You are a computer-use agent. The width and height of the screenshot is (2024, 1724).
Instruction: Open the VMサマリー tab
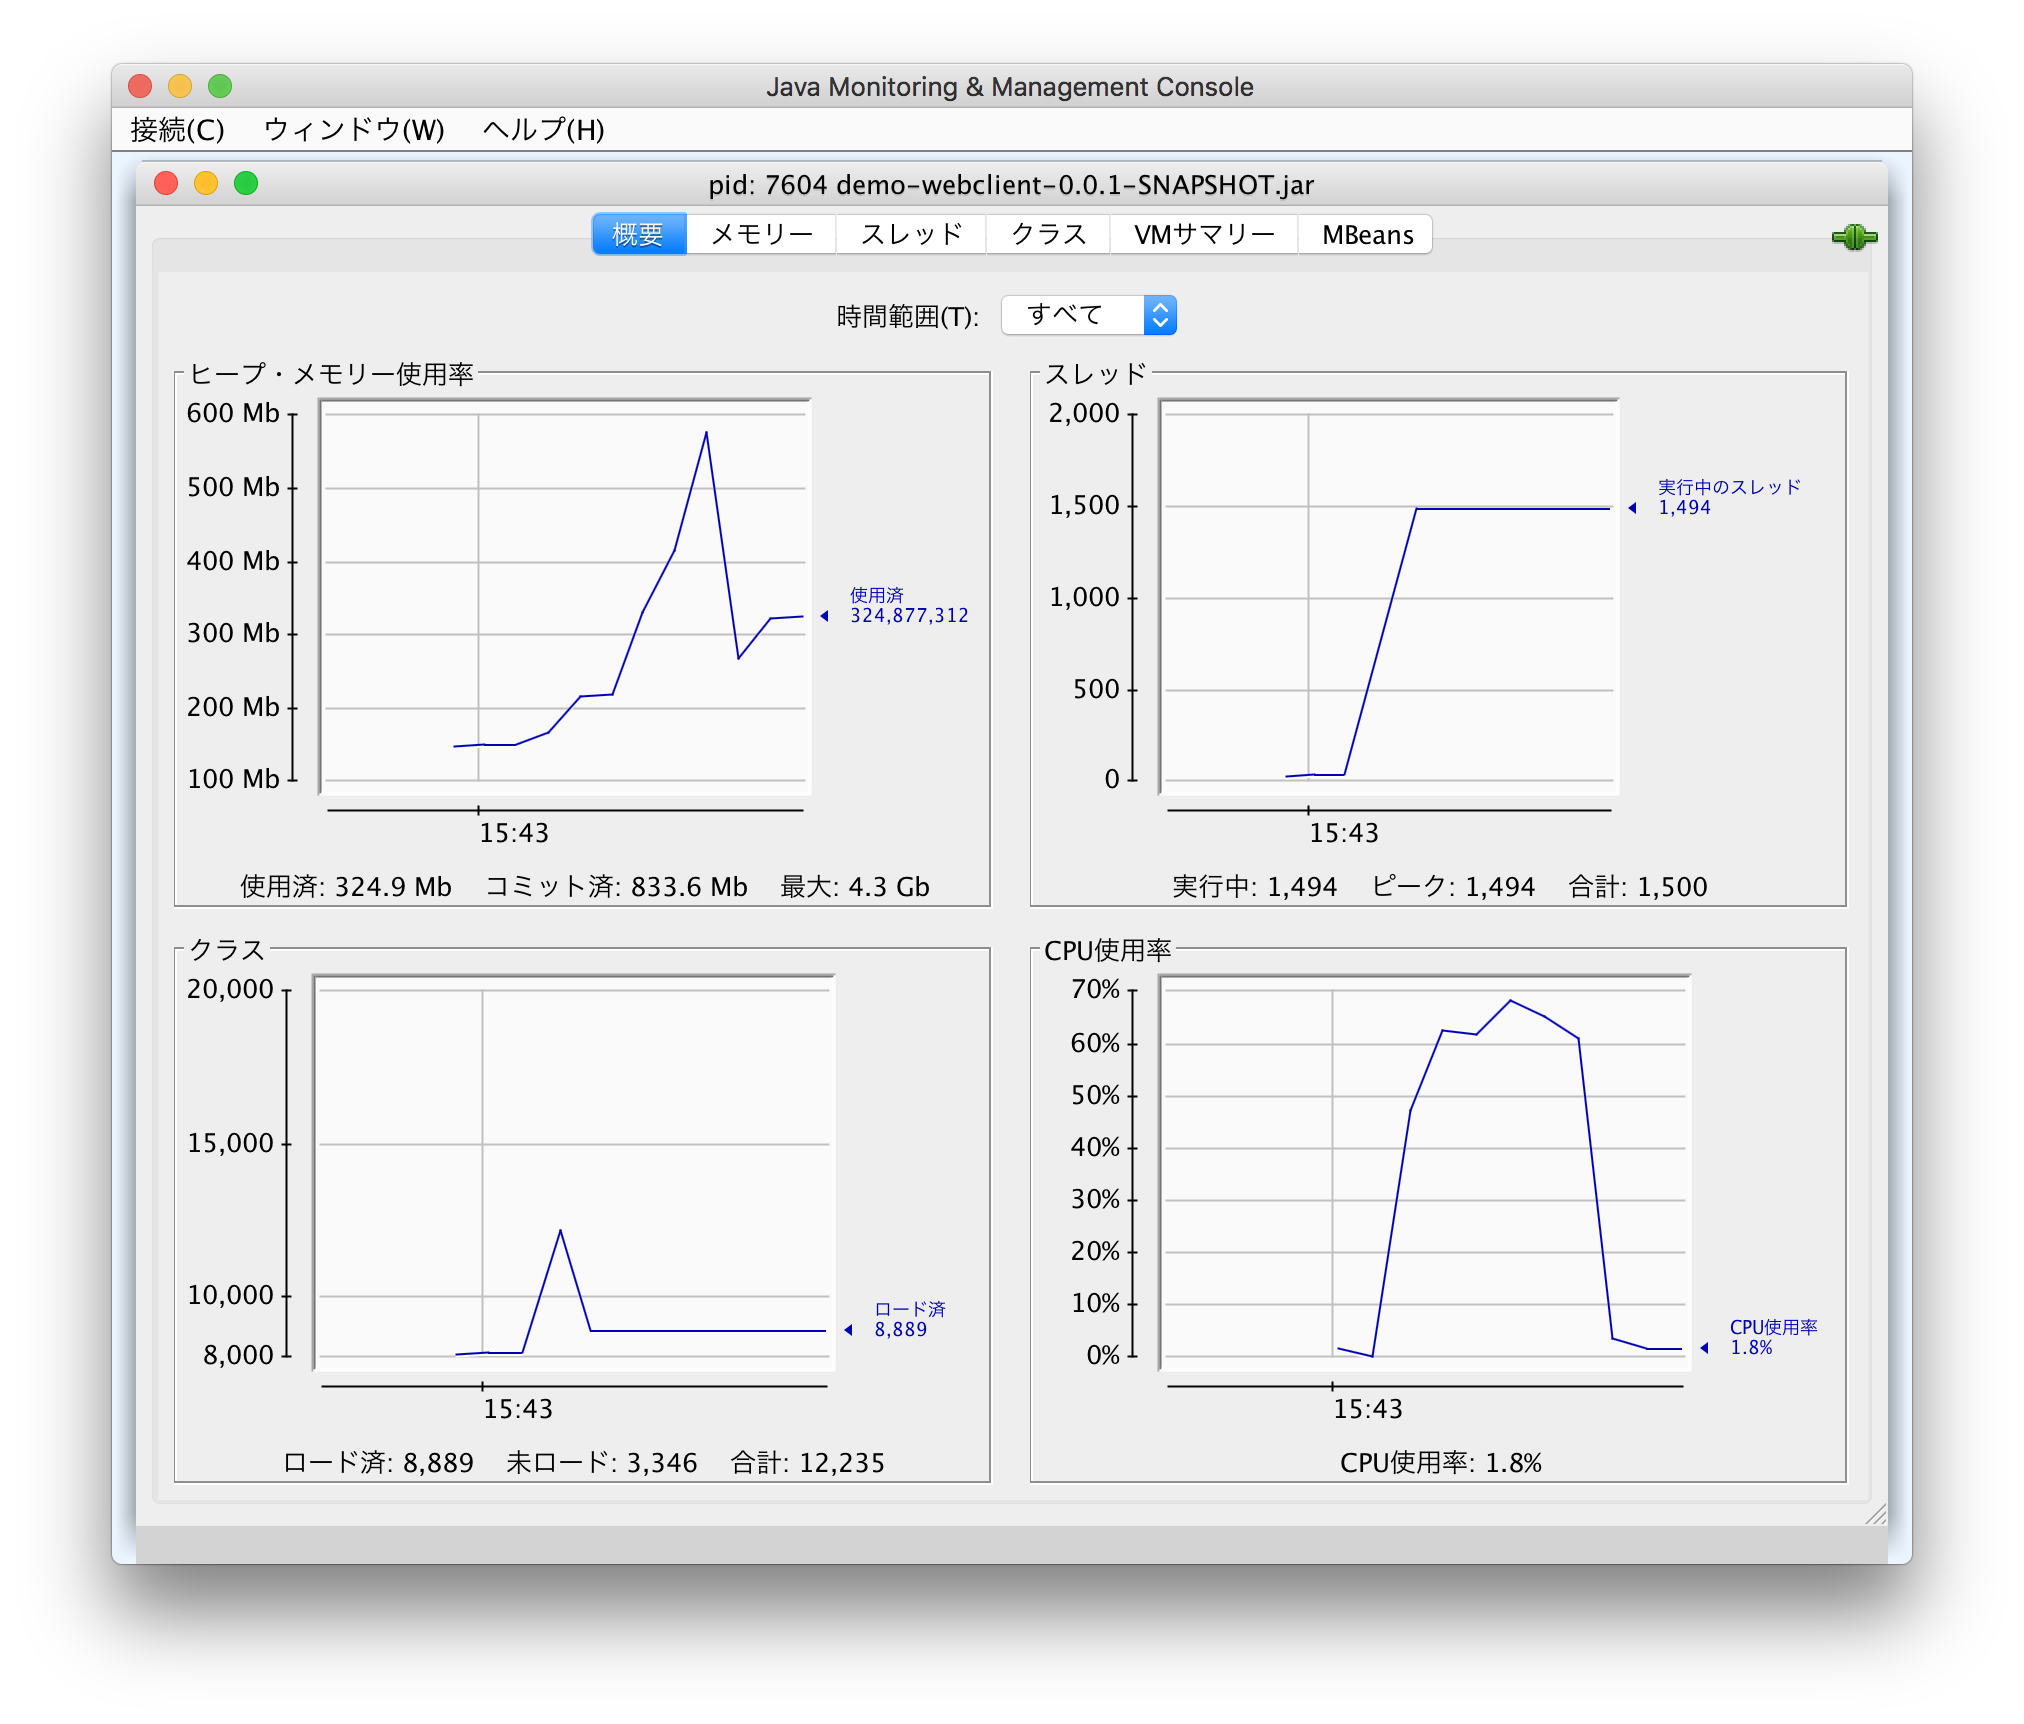pyautogui.click(x=1204, y=233)
